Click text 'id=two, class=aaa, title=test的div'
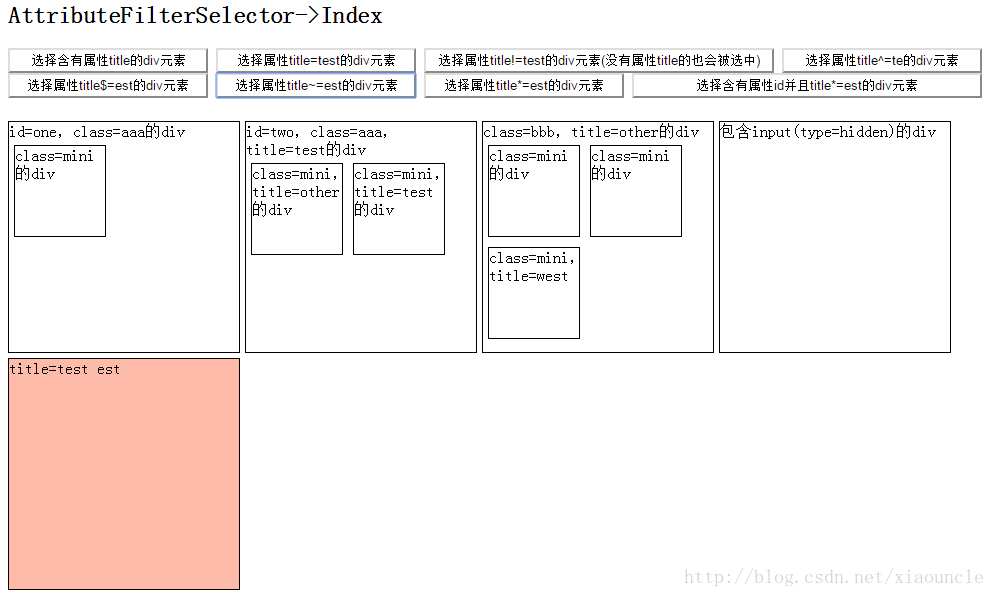Screen dimensions: 995x597 coord(317,141)
